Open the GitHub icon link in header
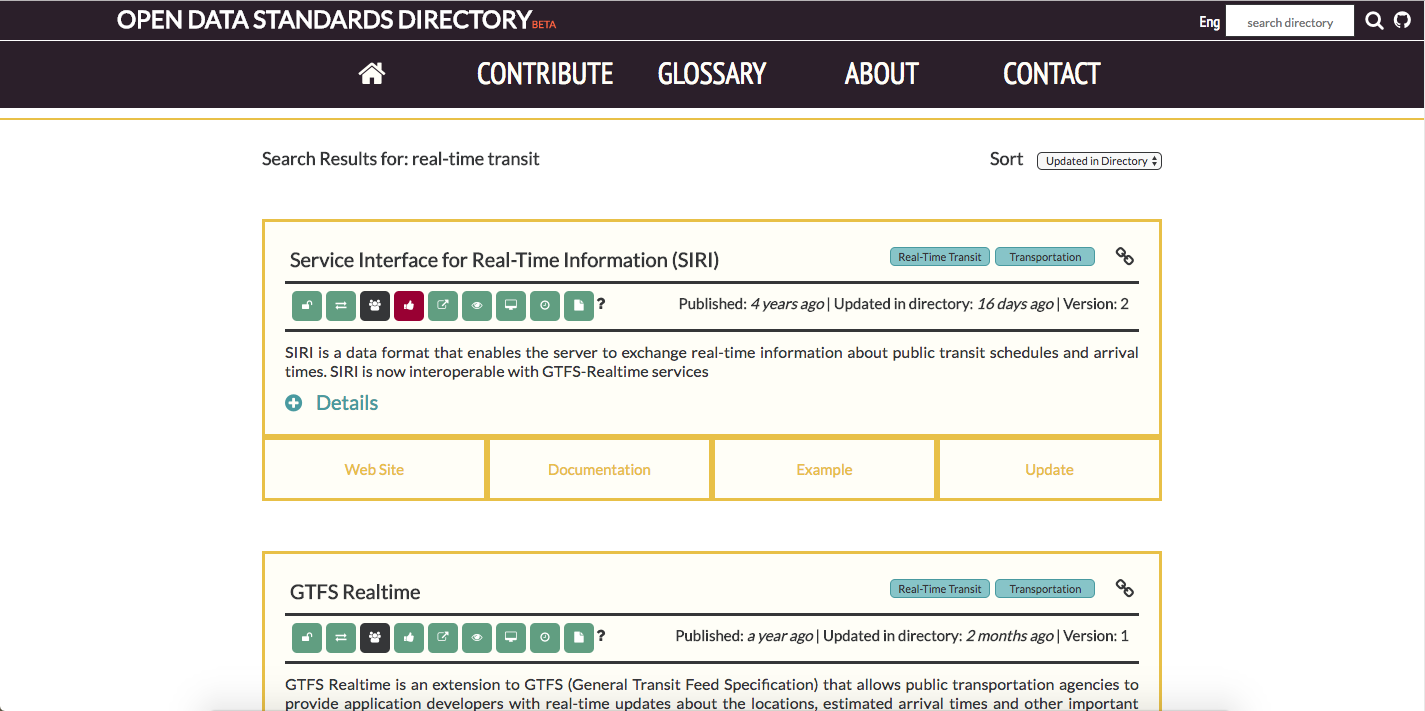 [1402, 21]
